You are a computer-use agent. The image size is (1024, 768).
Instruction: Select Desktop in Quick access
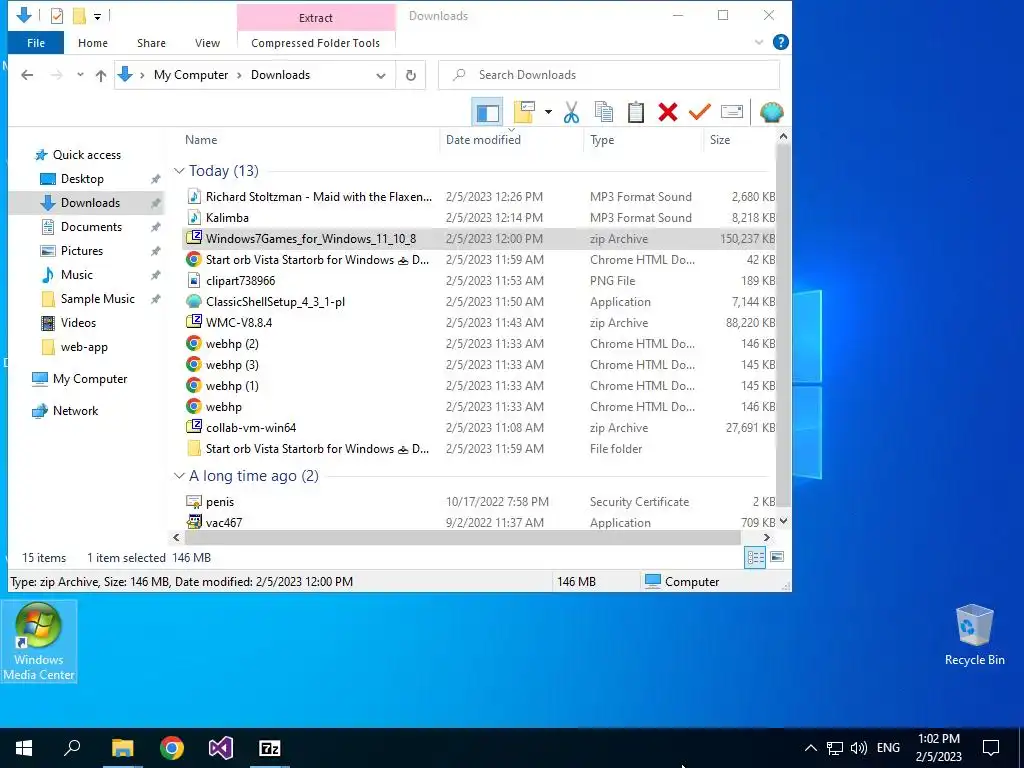point(82,179)
